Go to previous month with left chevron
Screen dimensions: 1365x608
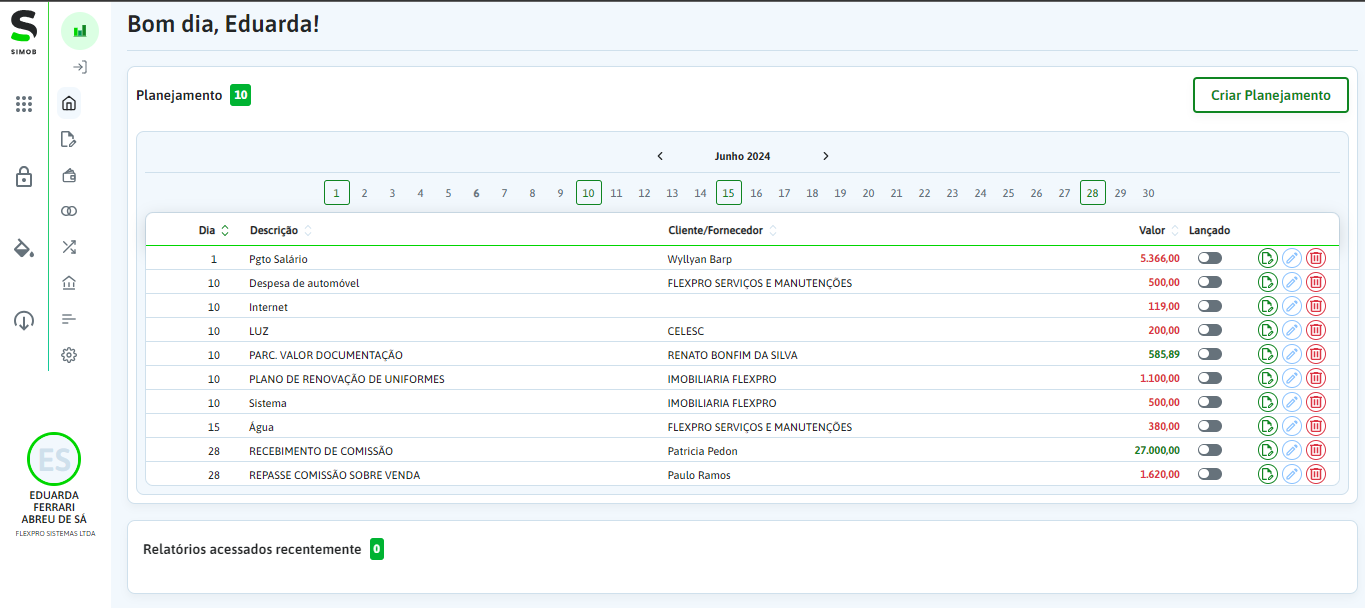pos(660,156)
